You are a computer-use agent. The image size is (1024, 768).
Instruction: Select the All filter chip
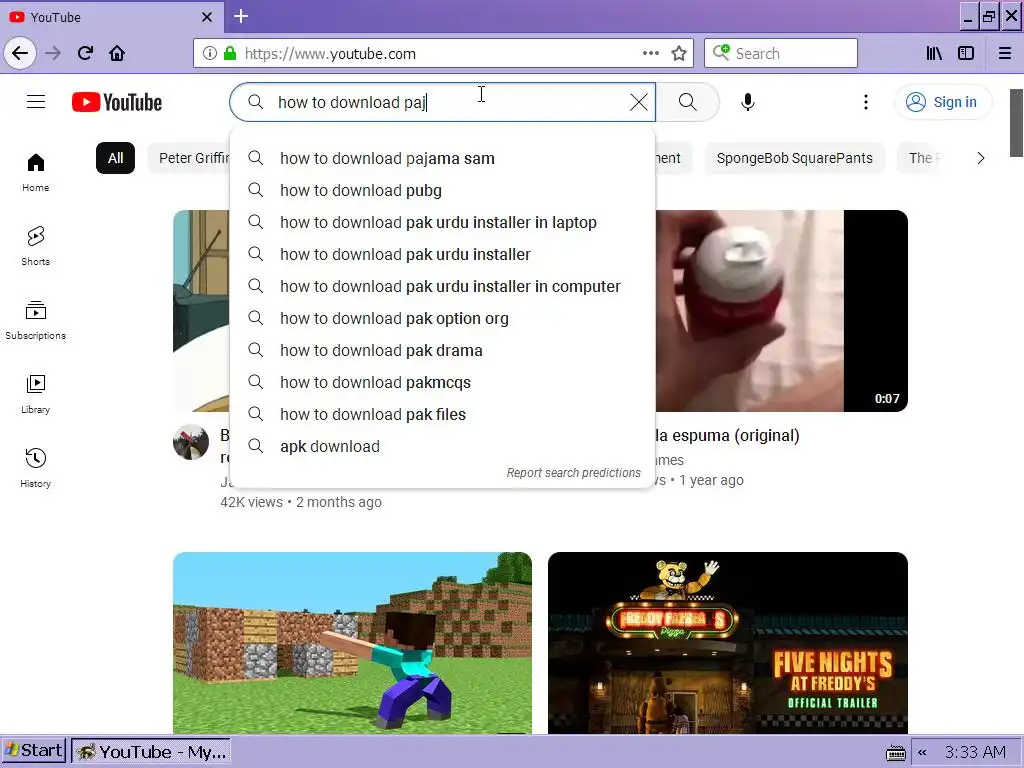click(x=116, y=158)
